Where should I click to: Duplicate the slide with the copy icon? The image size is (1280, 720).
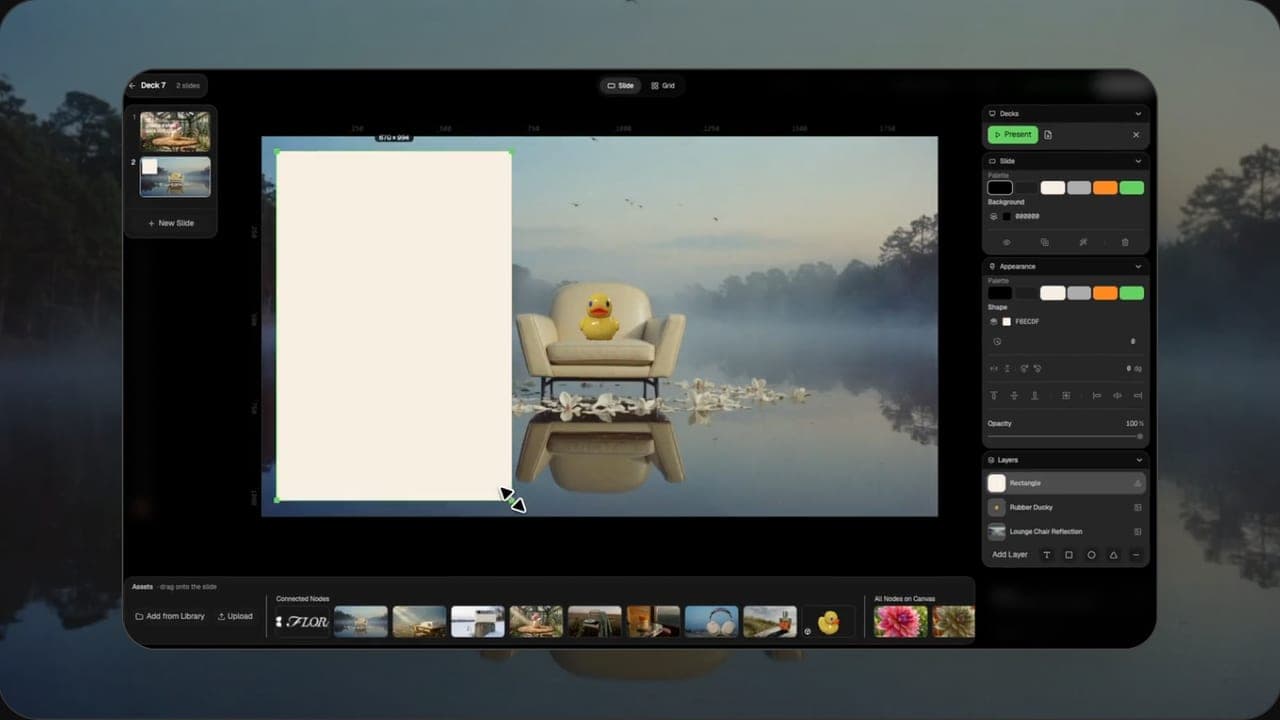[x=1045, y=242]
